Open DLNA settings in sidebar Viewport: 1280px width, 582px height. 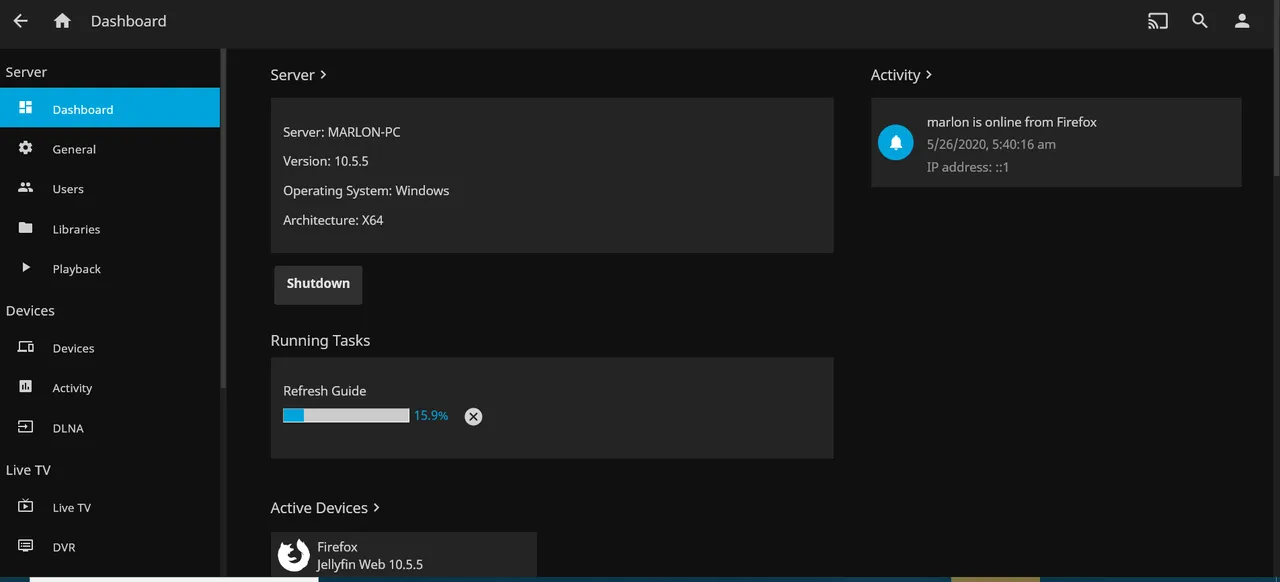110,427
